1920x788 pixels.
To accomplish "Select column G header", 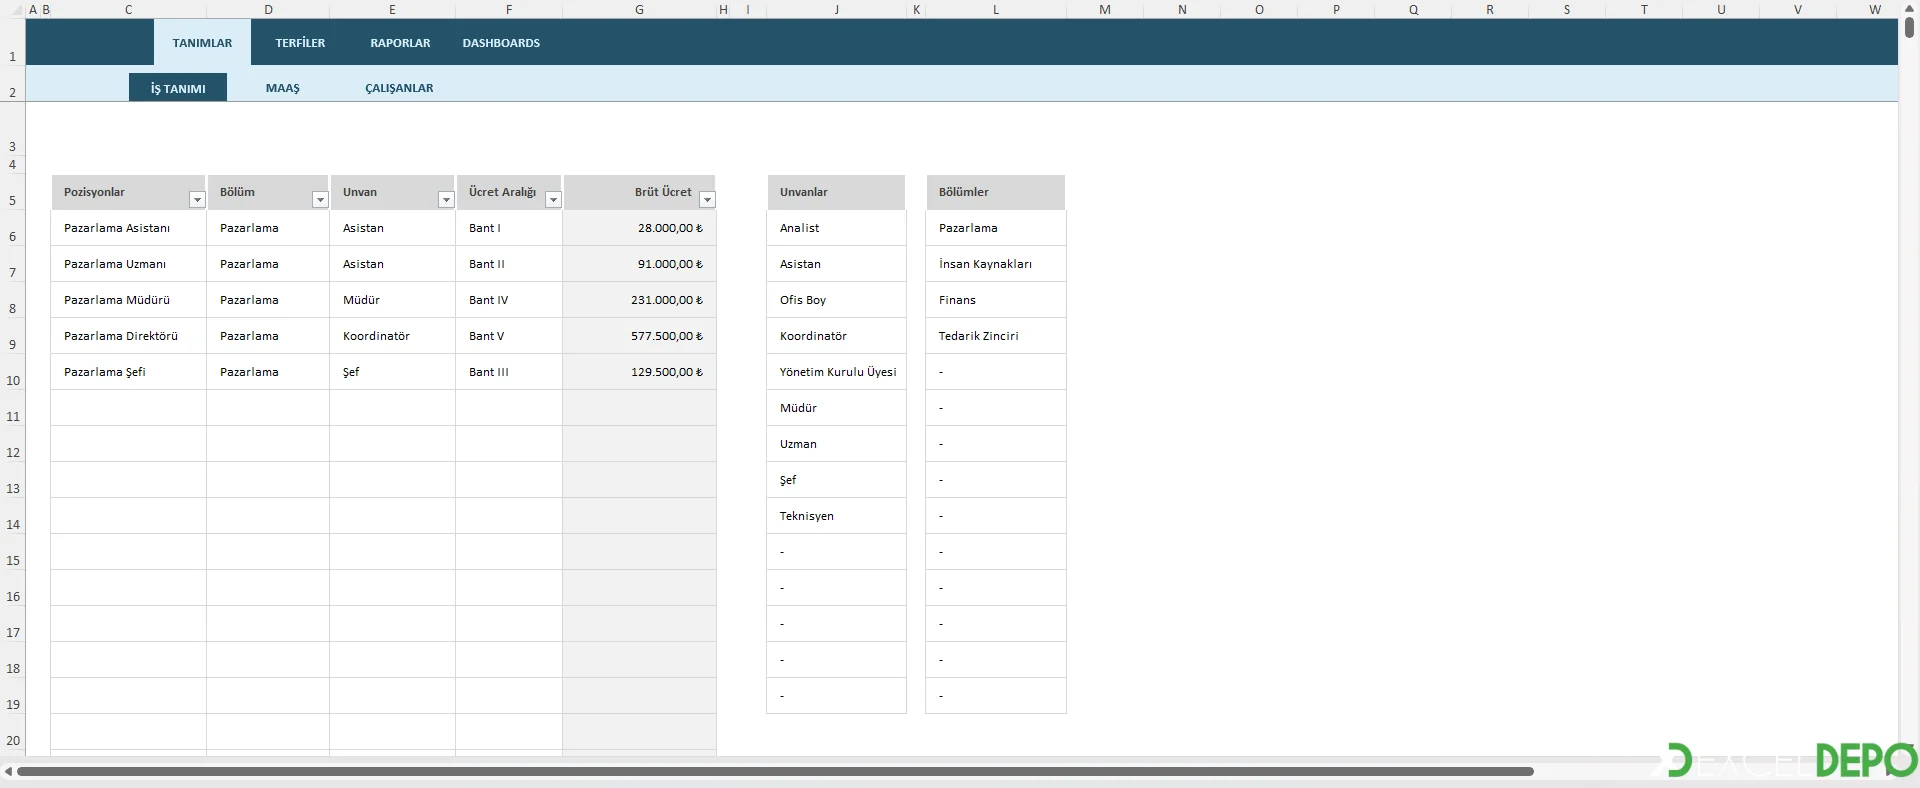I will coord(639,9).
